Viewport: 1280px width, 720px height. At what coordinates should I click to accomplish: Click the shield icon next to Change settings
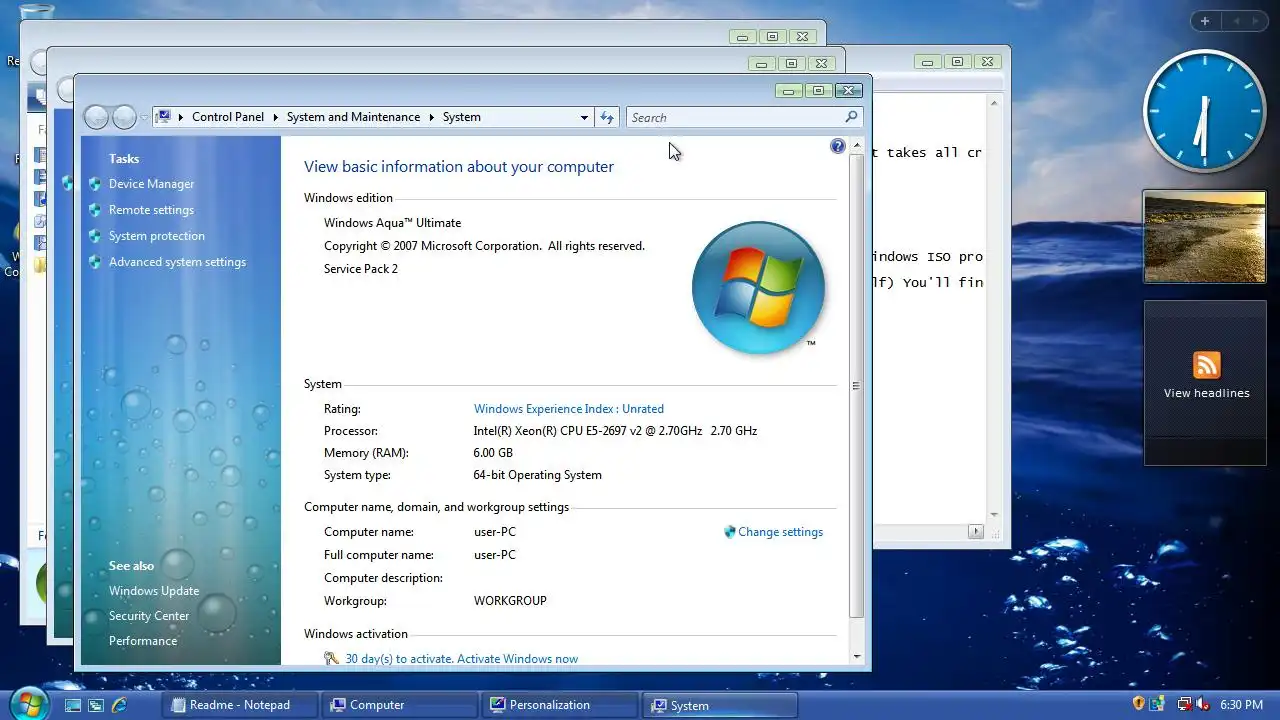click(729, 532)
